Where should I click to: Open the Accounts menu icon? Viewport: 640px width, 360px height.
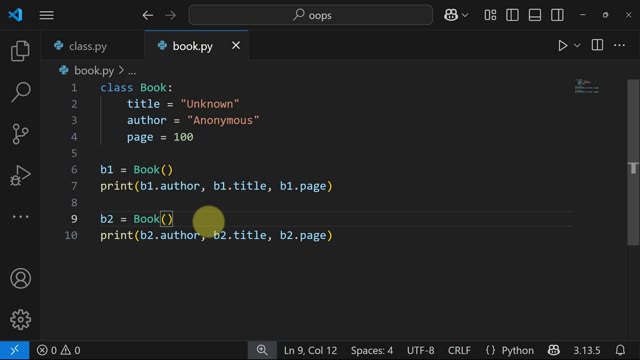coord(20,278)
